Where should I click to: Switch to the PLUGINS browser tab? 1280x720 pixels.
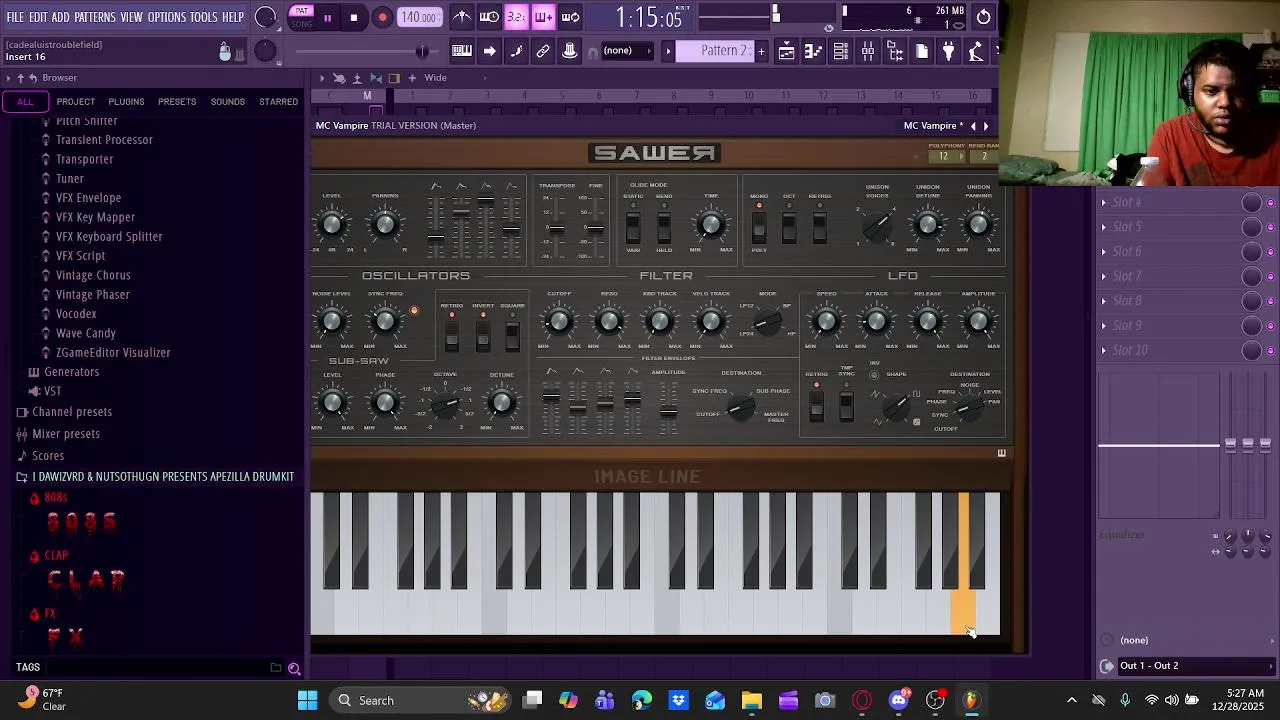(x=126, y=102)
